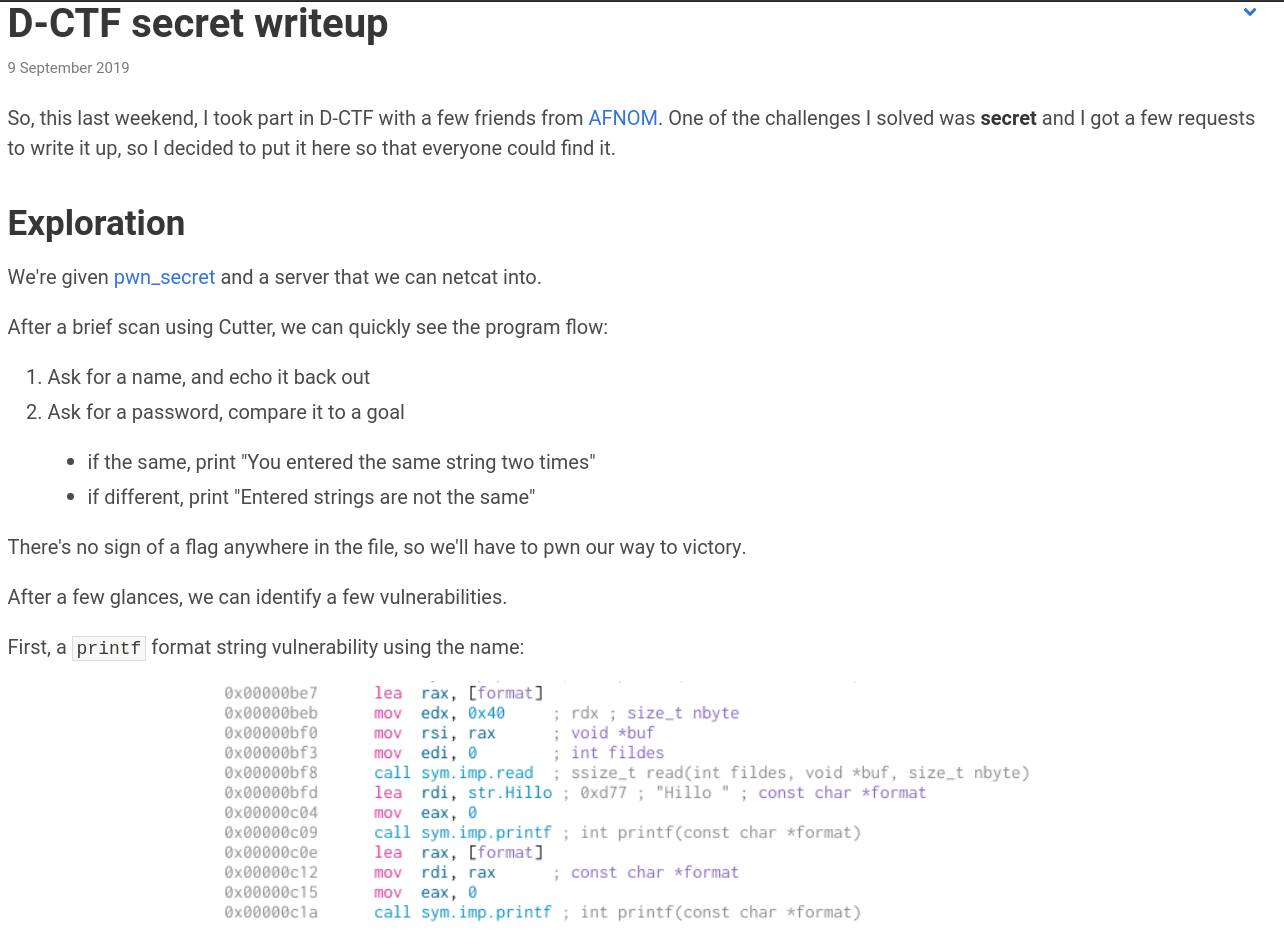Click the 'no sign of a flag' paragraph
Image resolution: width=1284 pixels, height=948 pixels.
click(x=377, y=547)
